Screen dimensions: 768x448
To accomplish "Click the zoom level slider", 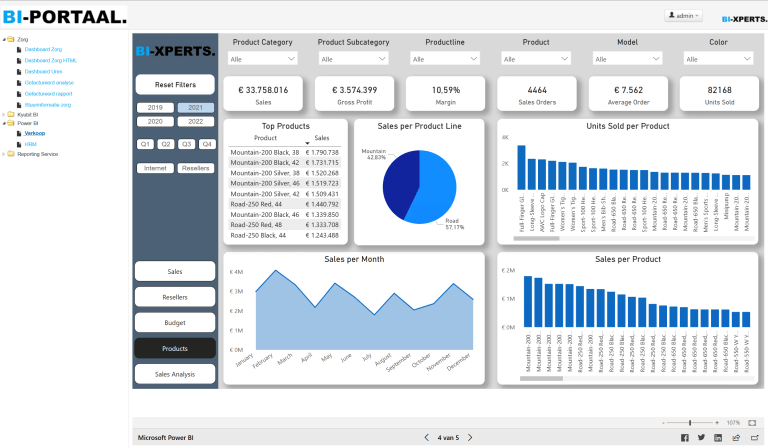I will pyautogui.click(x=690, y=423).
